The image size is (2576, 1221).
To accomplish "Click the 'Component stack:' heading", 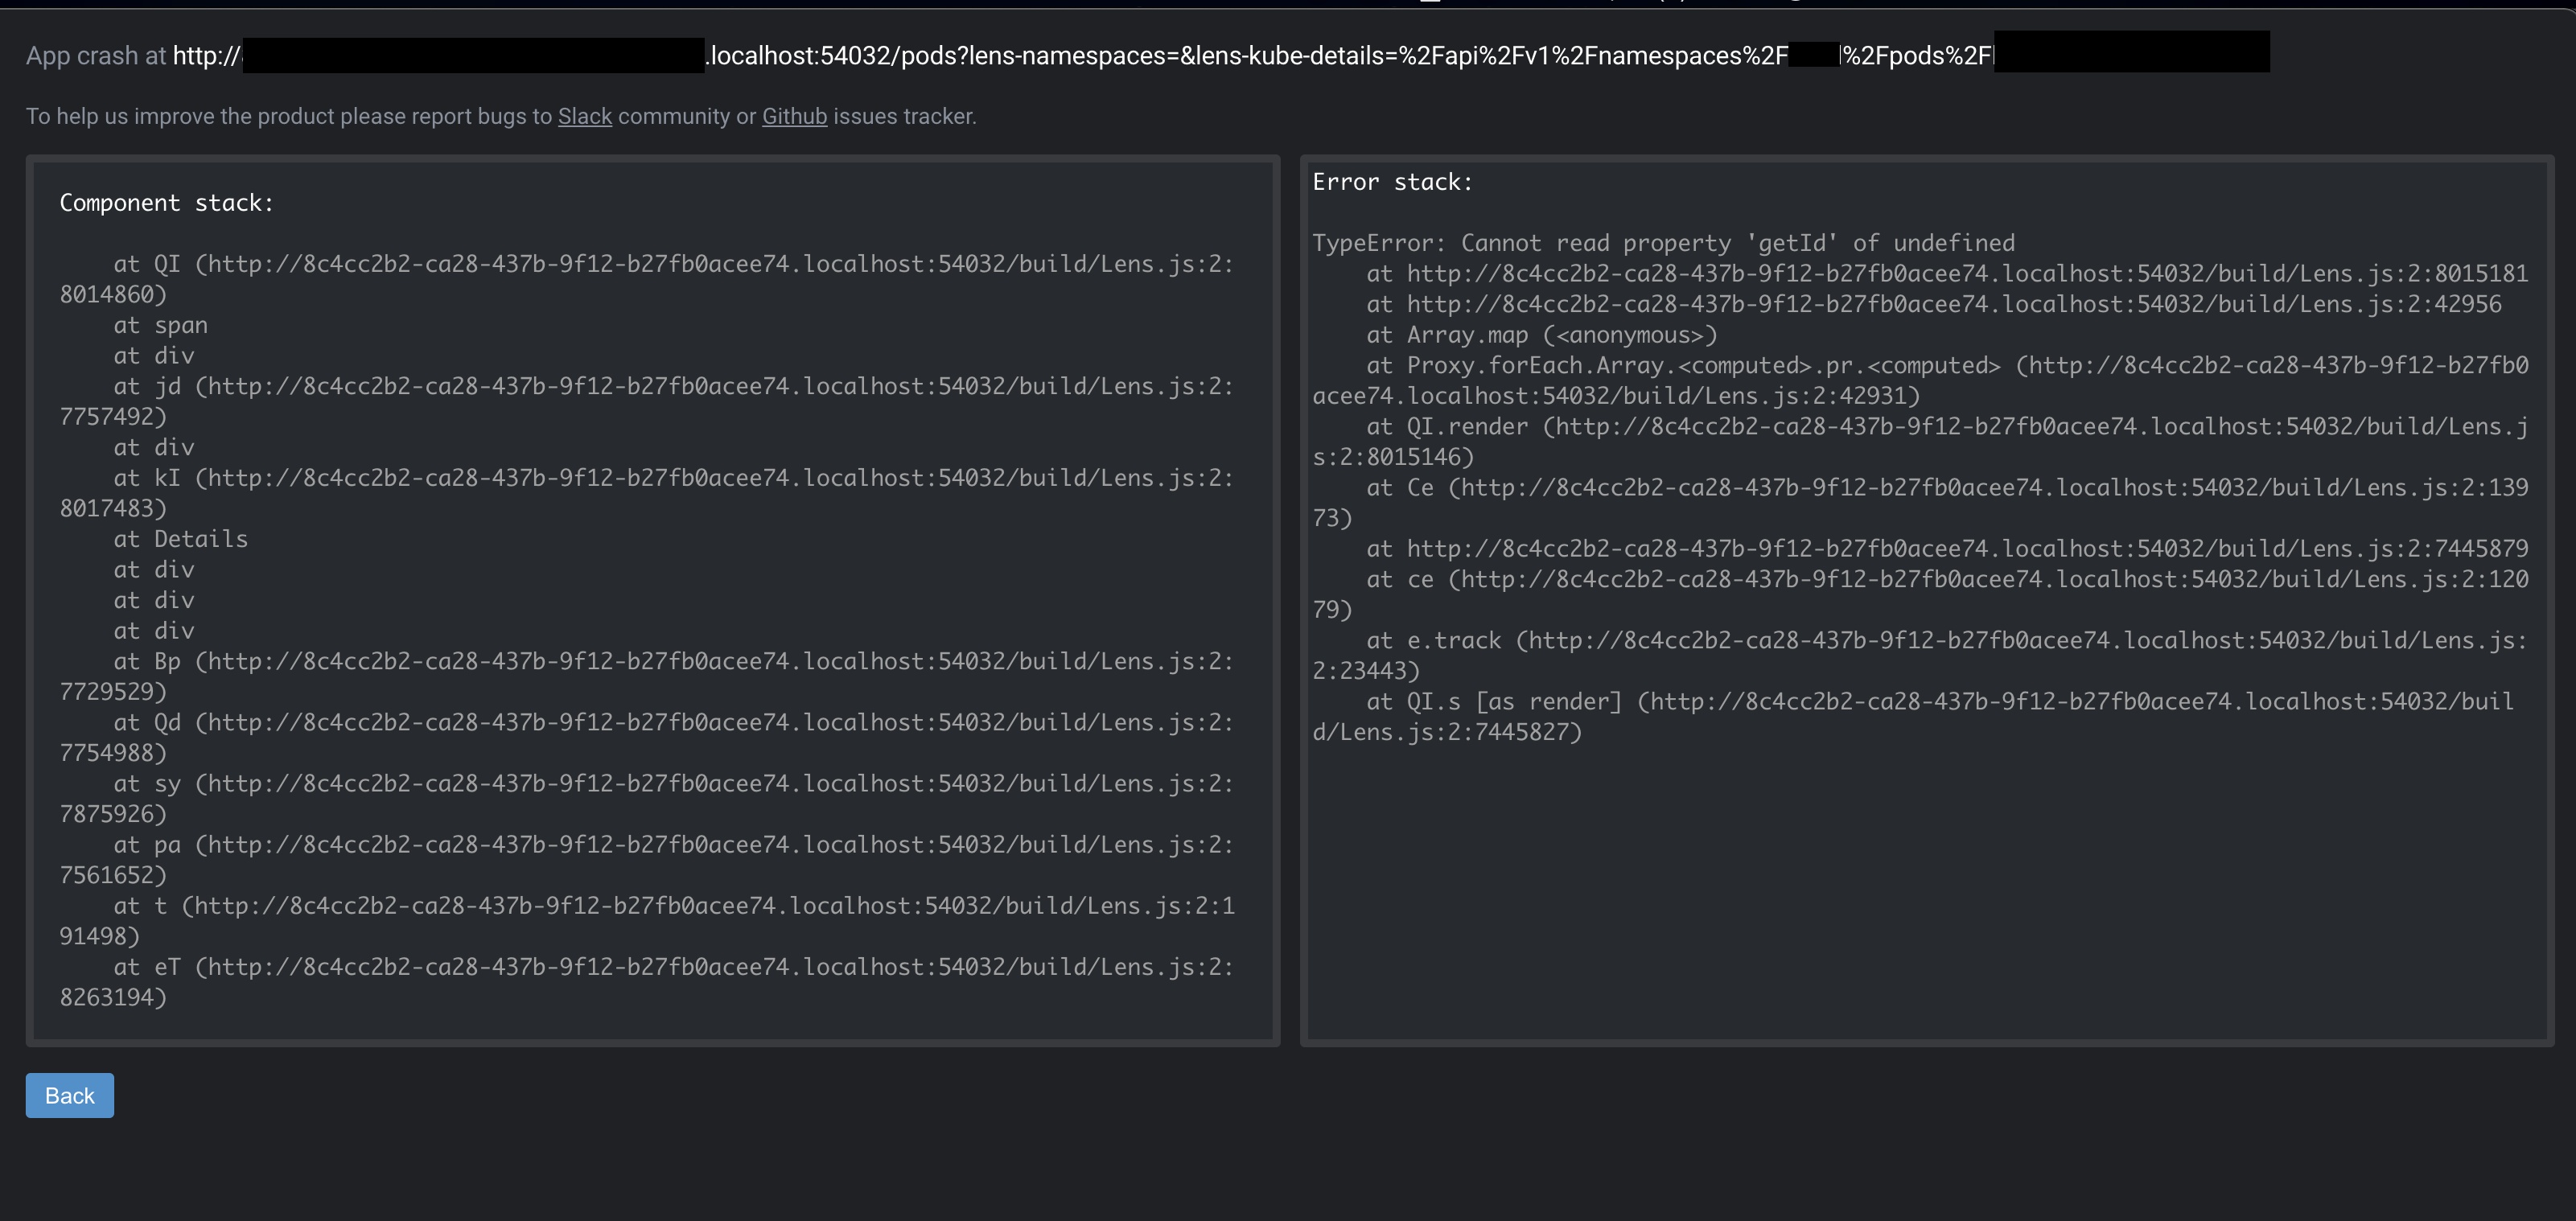I will 166,202.
